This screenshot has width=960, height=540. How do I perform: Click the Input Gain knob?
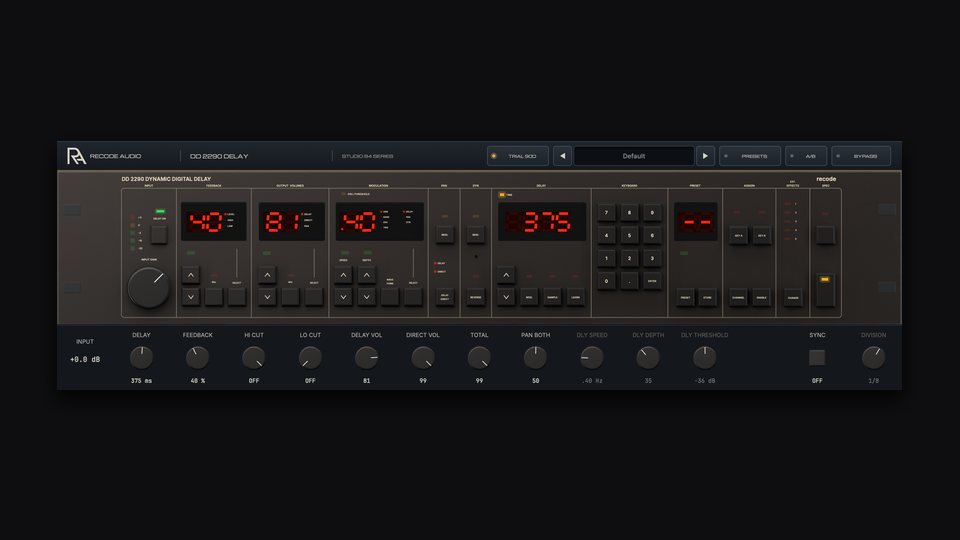point(148,287)
